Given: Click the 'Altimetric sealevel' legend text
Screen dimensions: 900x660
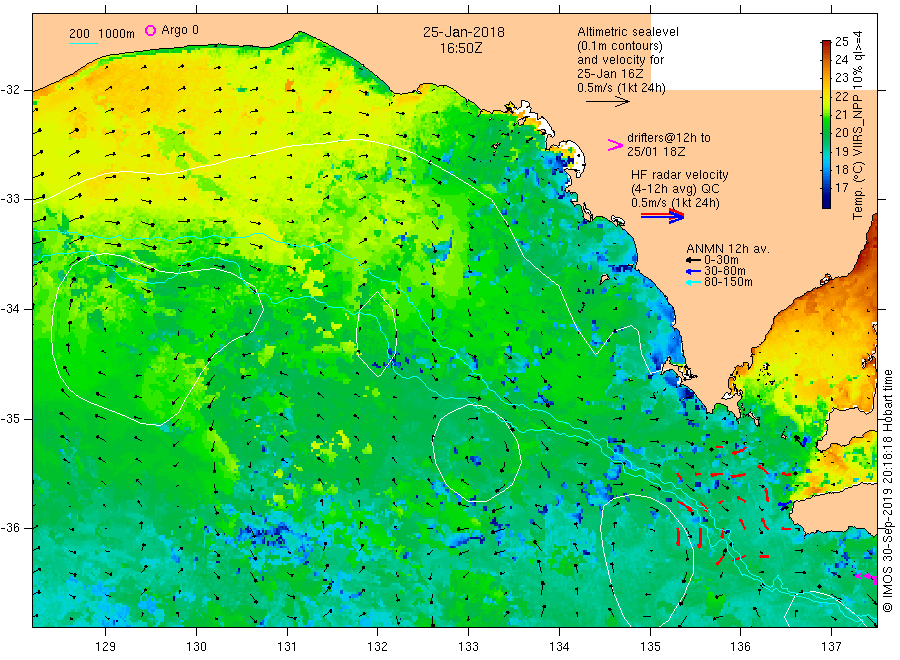Looking at the screenshot, I should [628, 32].
